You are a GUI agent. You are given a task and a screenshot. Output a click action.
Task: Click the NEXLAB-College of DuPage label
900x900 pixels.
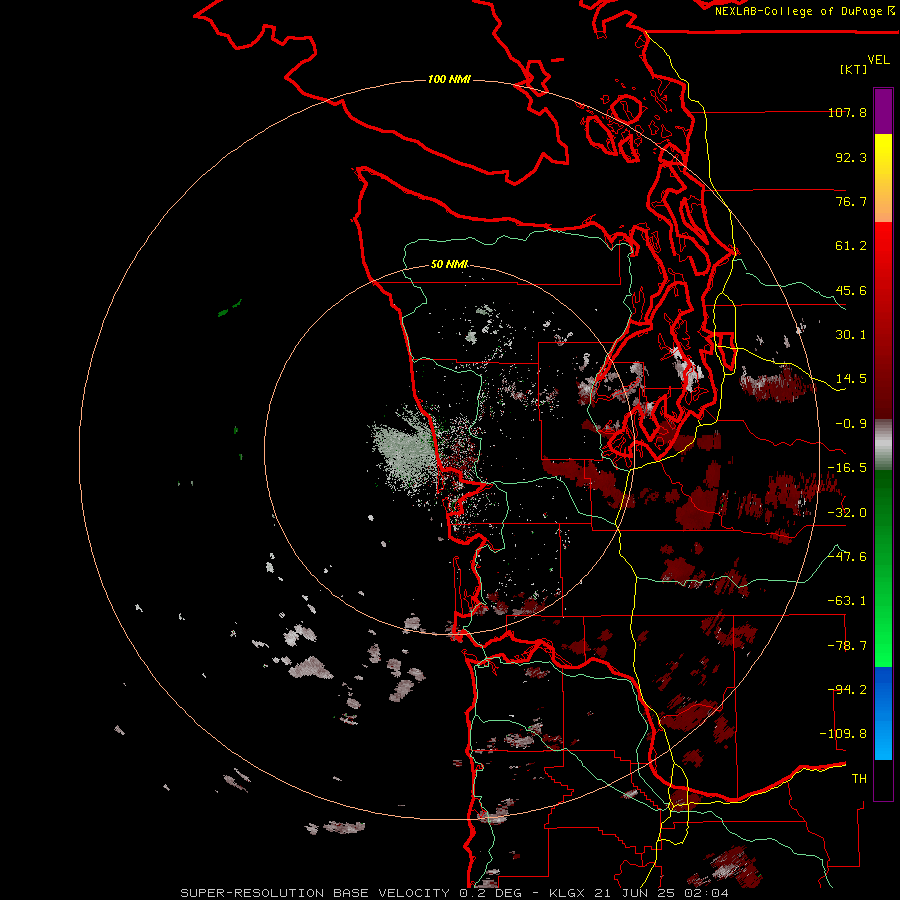(804, 11)
